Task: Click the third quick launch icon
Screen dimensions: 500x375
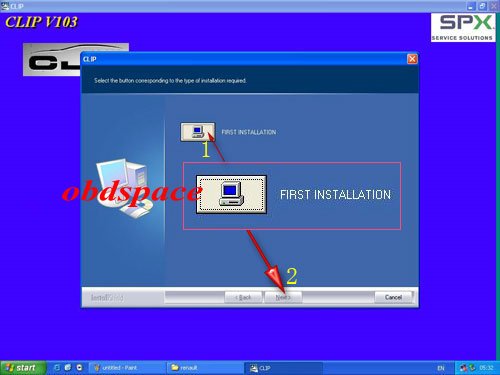Action: click(79, 368)
